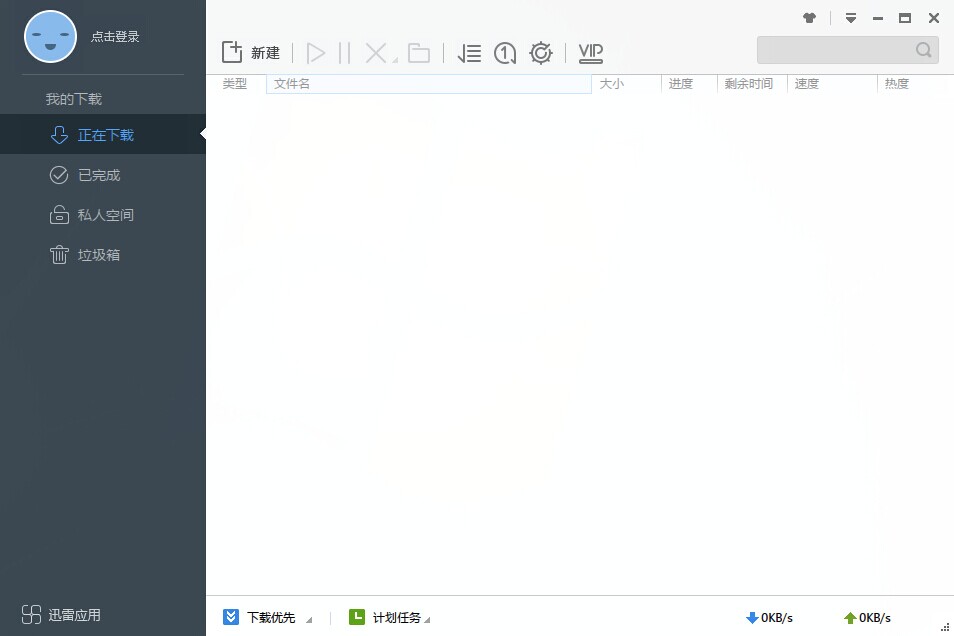Open the 迅雷应用 panel at bottom left
954x636 pixels.
coord(60,614)
